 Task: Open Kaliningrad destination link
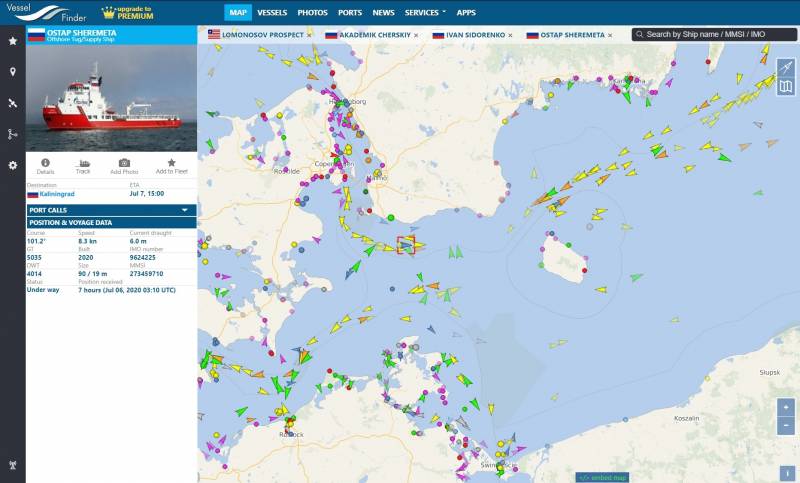(x=57, y=194)
